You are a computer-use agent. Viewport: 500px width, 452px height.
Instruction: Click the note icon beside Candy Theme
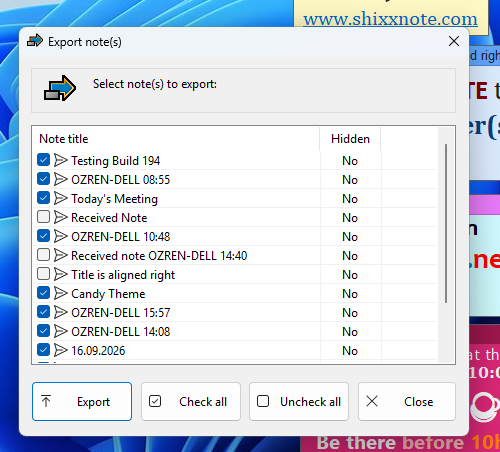61,293
